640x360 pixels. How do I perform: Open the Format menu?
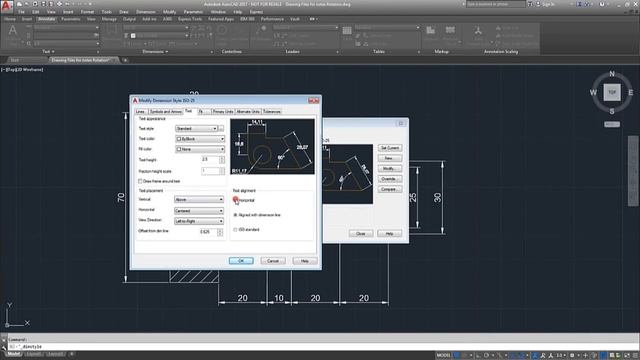click(x=87, y=12)
